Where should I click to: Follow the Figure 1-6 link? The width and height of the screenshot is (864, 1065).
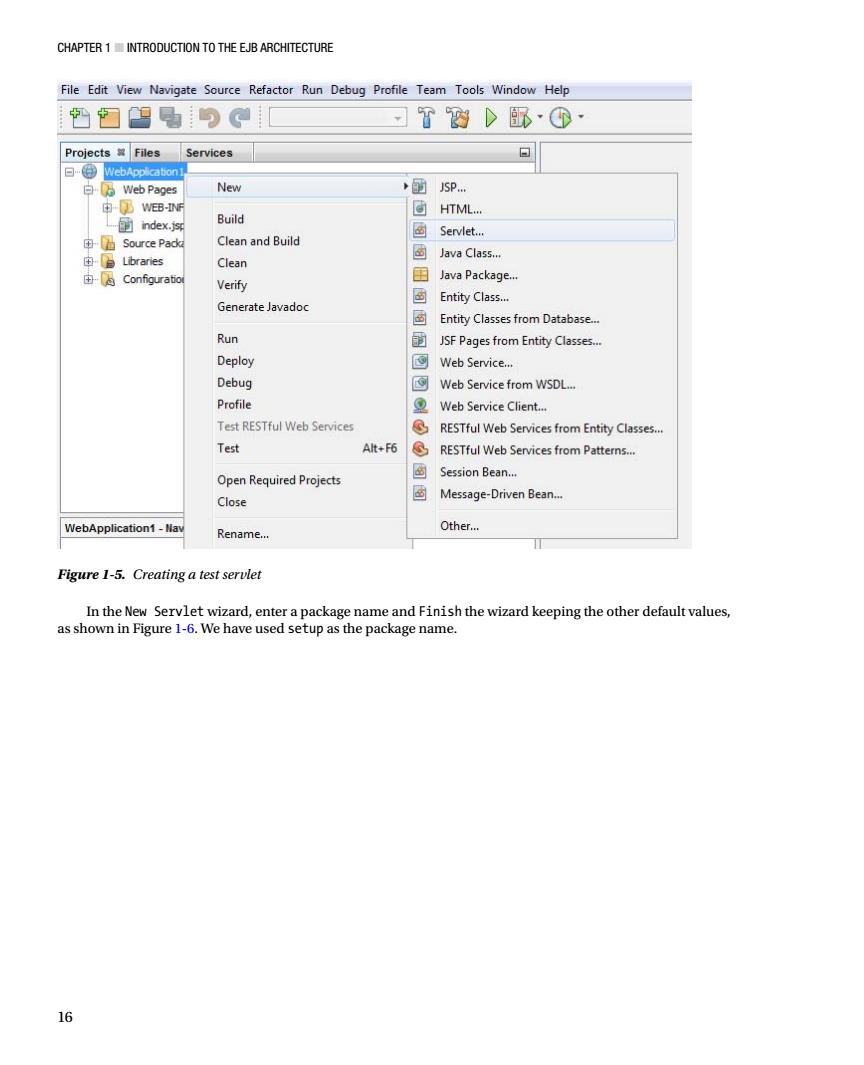click(x=184, y=628)
